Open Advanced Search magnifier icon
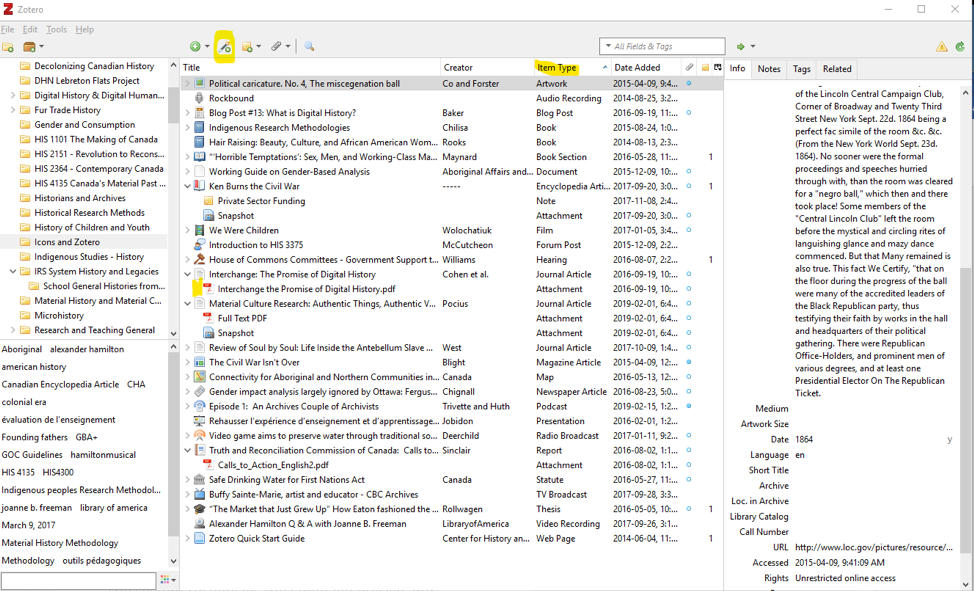This screenshot has height=591, width=974. pos(309,47)
